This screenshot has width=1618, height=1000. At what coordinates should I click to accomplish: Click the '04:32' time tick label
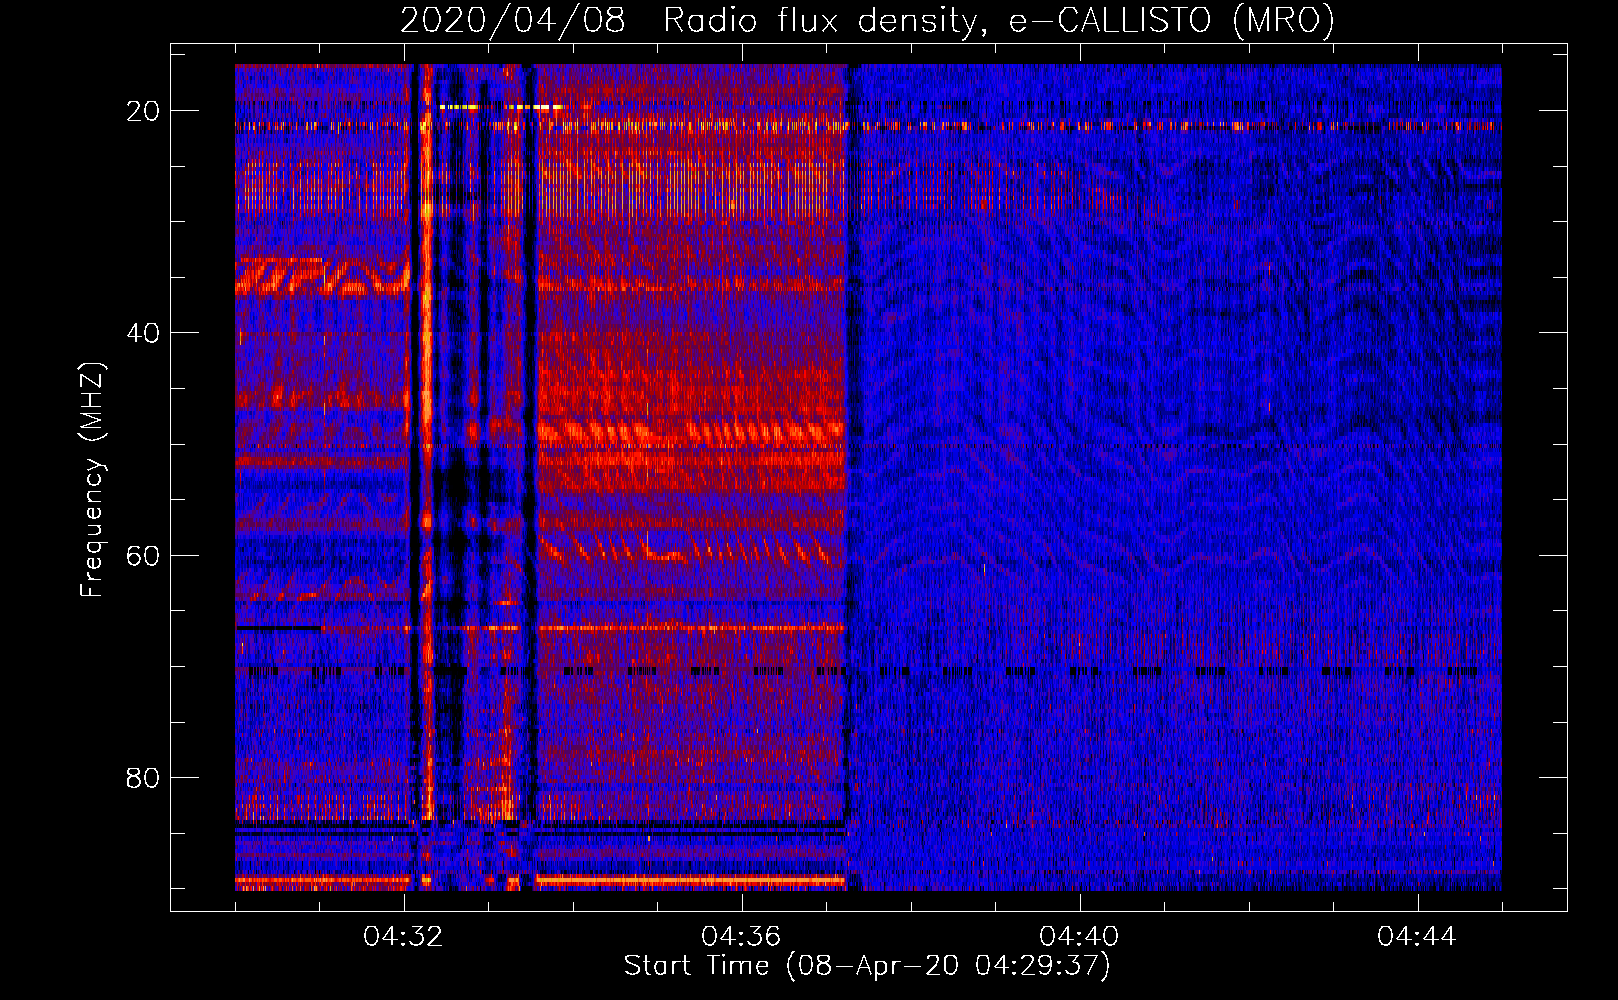[x=404, y=937]
